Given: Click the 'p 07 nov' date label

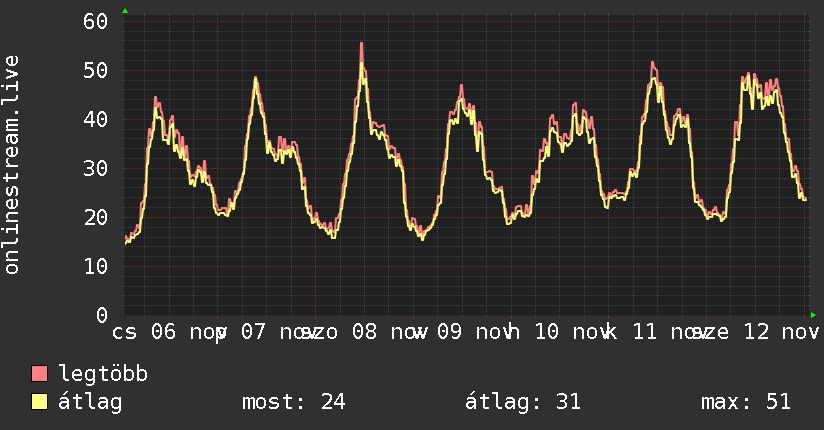Looking at the screenshot, I should tap(265, 332).
